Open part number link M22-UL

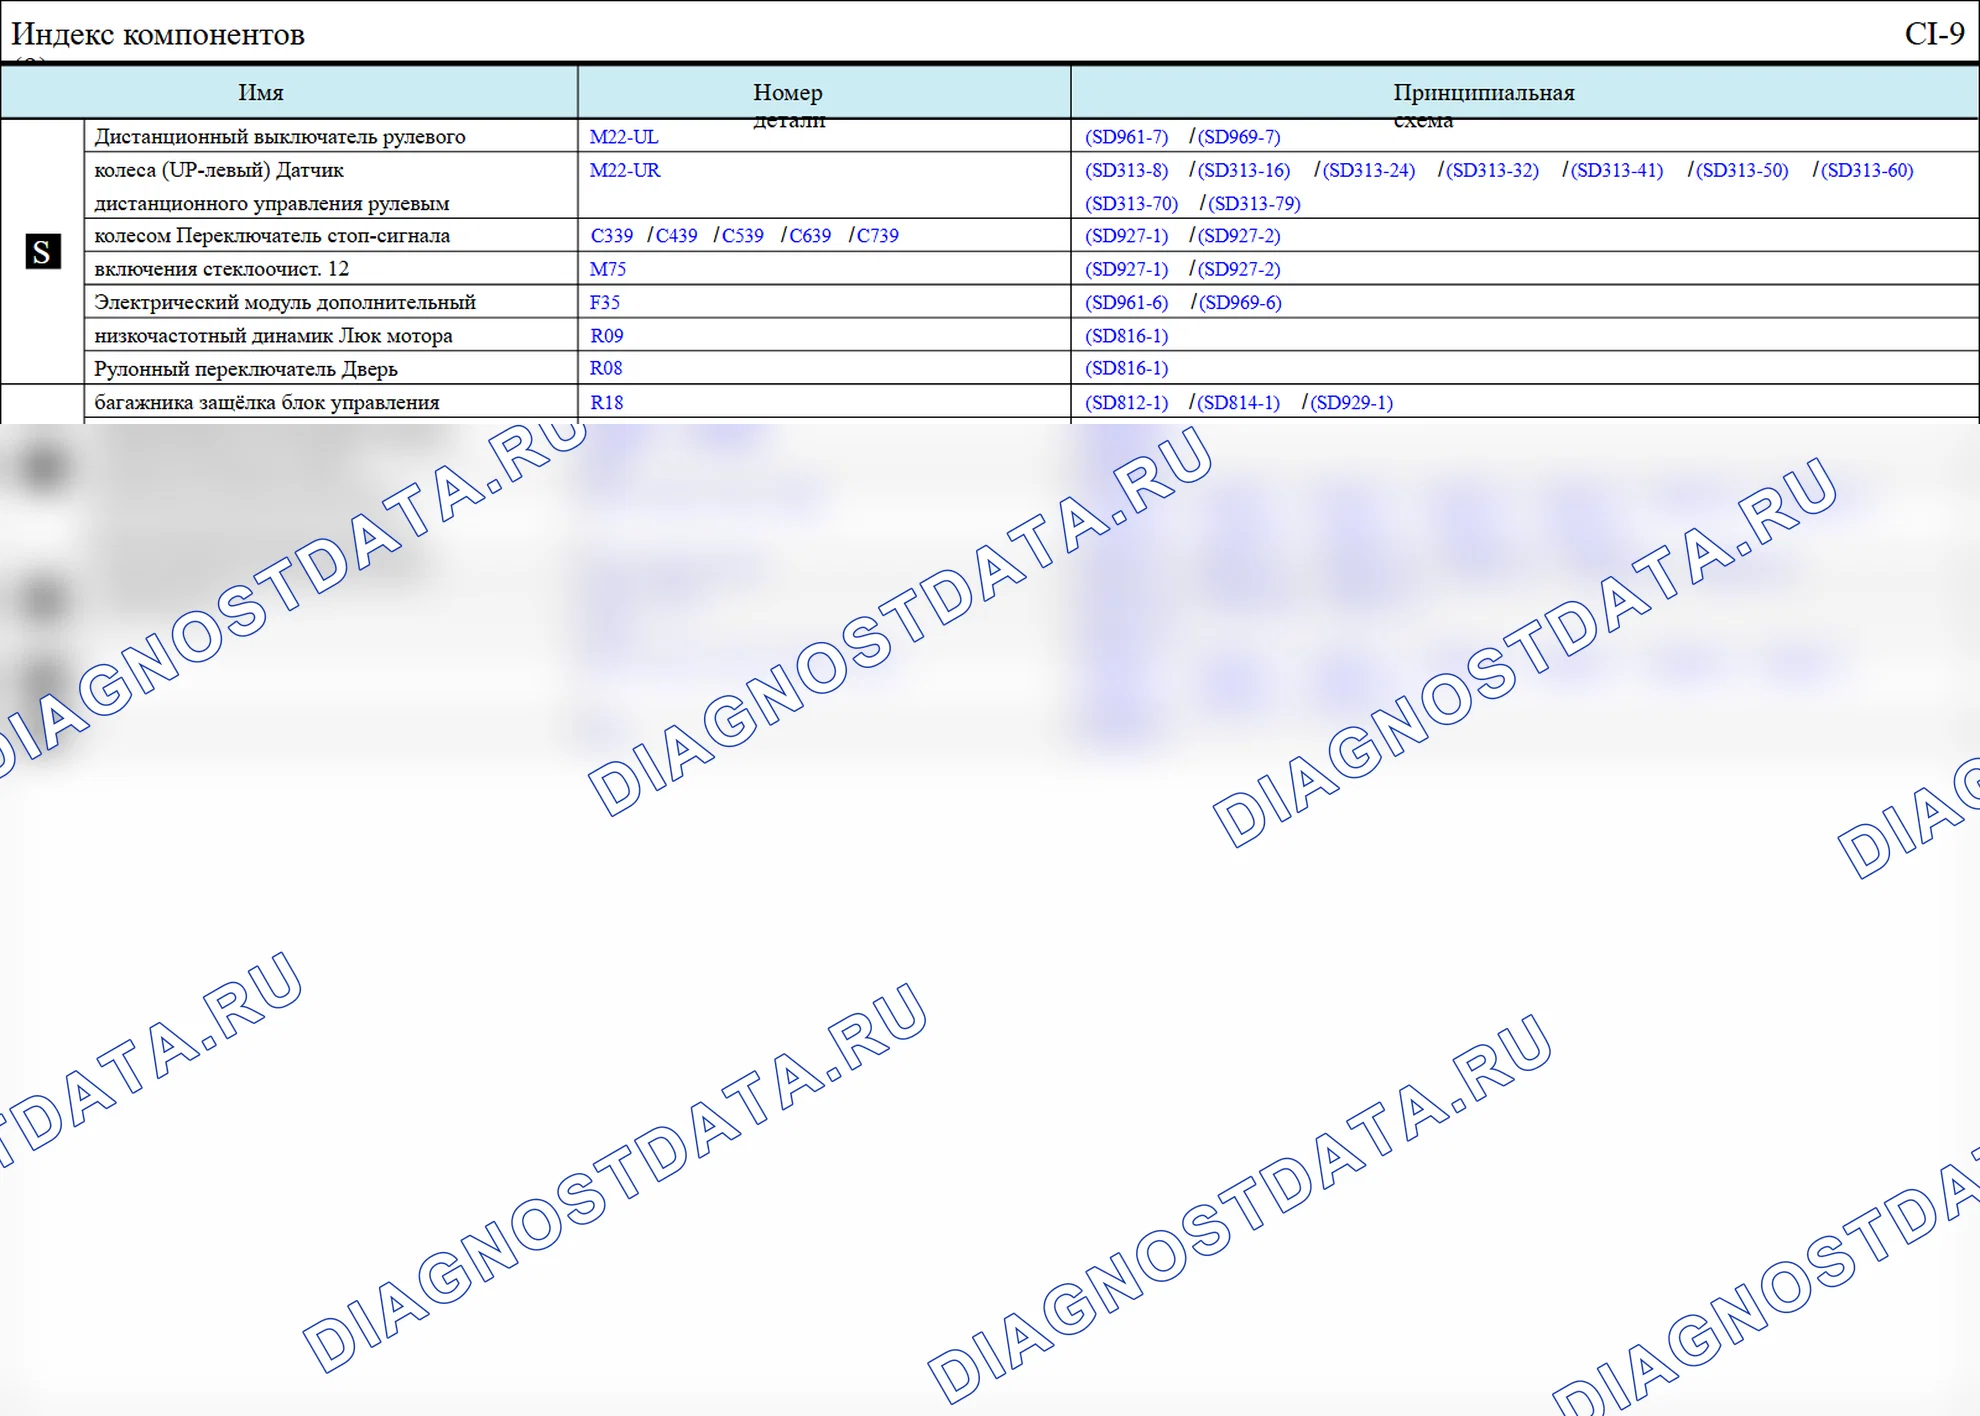click(624, 137)
